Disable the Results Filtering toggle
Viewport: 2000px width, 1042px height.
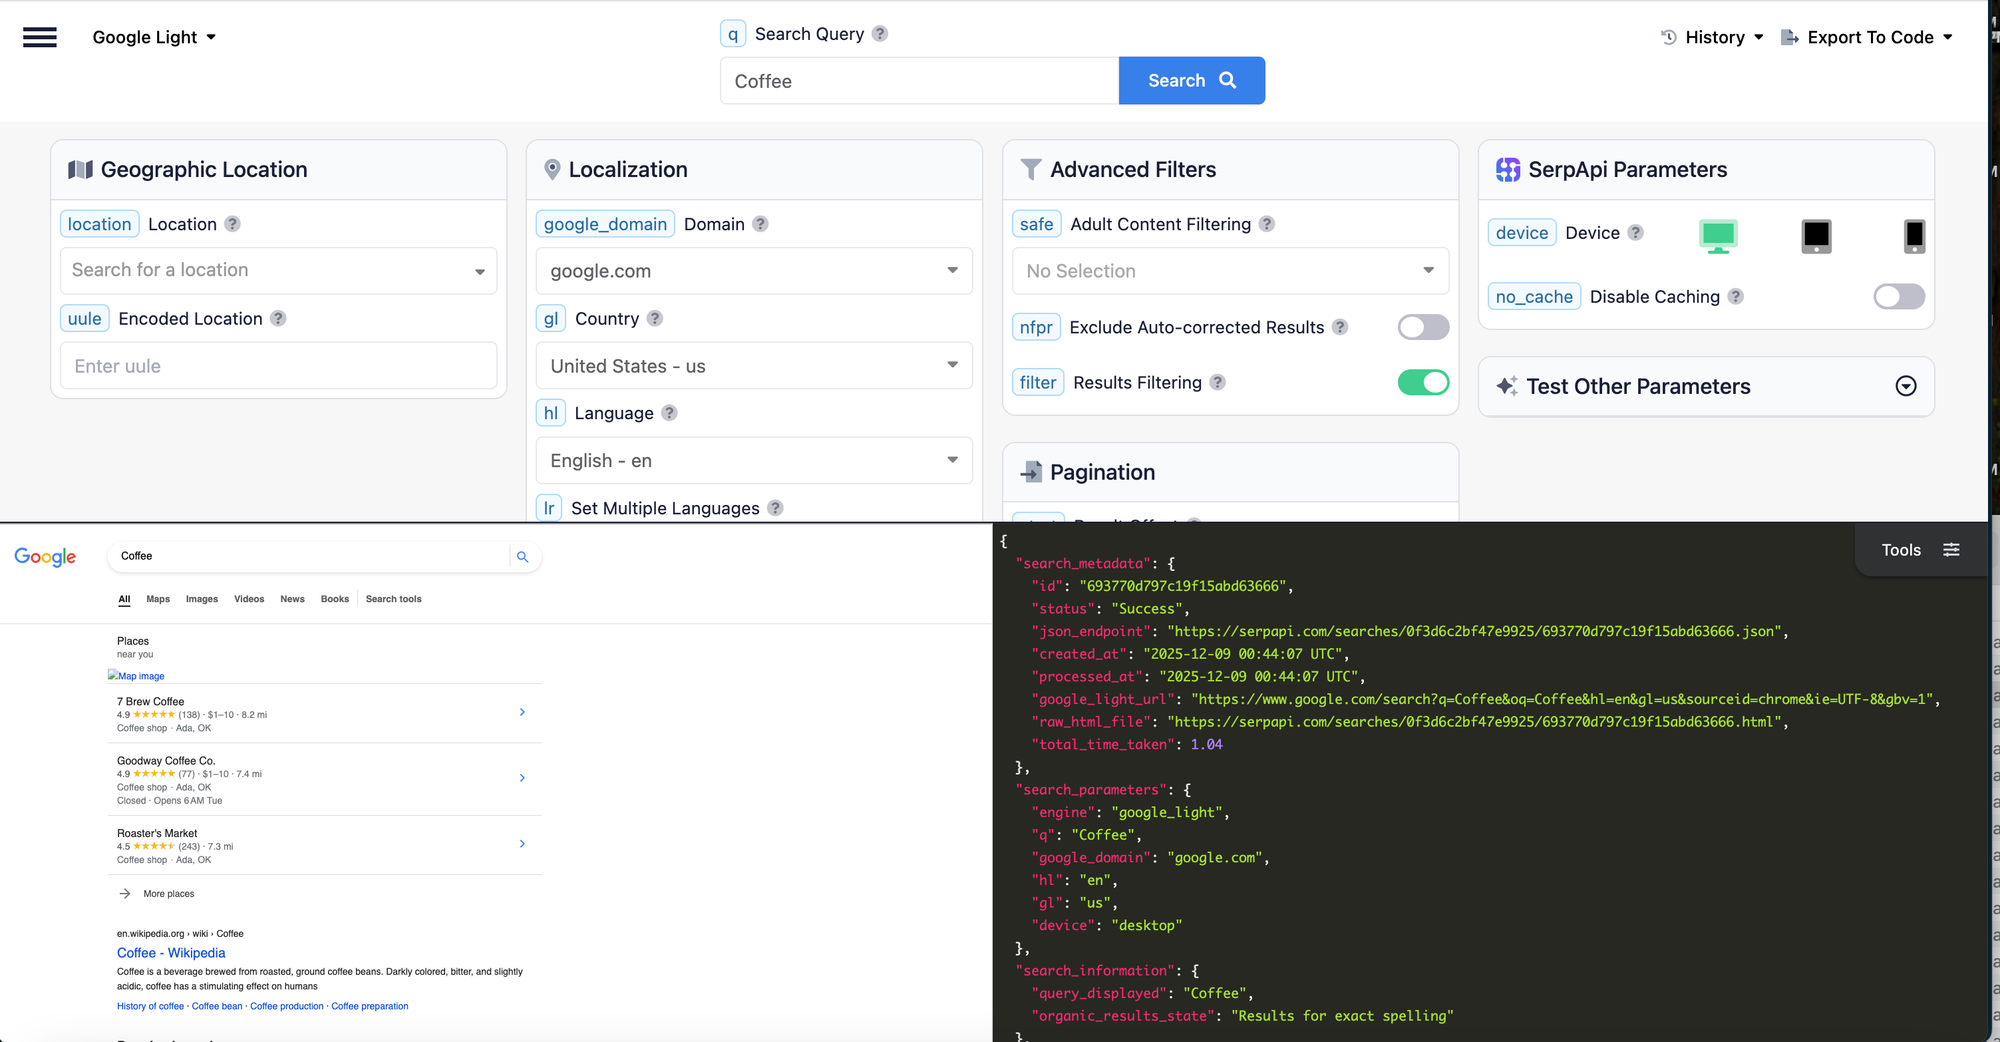pos(1423,382)
